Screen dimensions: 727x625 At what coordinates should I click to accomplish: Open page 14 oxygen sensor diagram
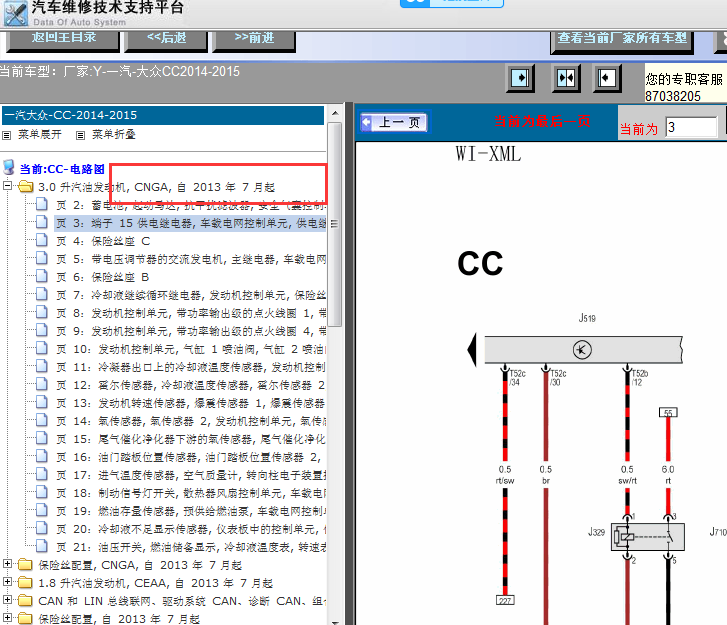point(191,421)
